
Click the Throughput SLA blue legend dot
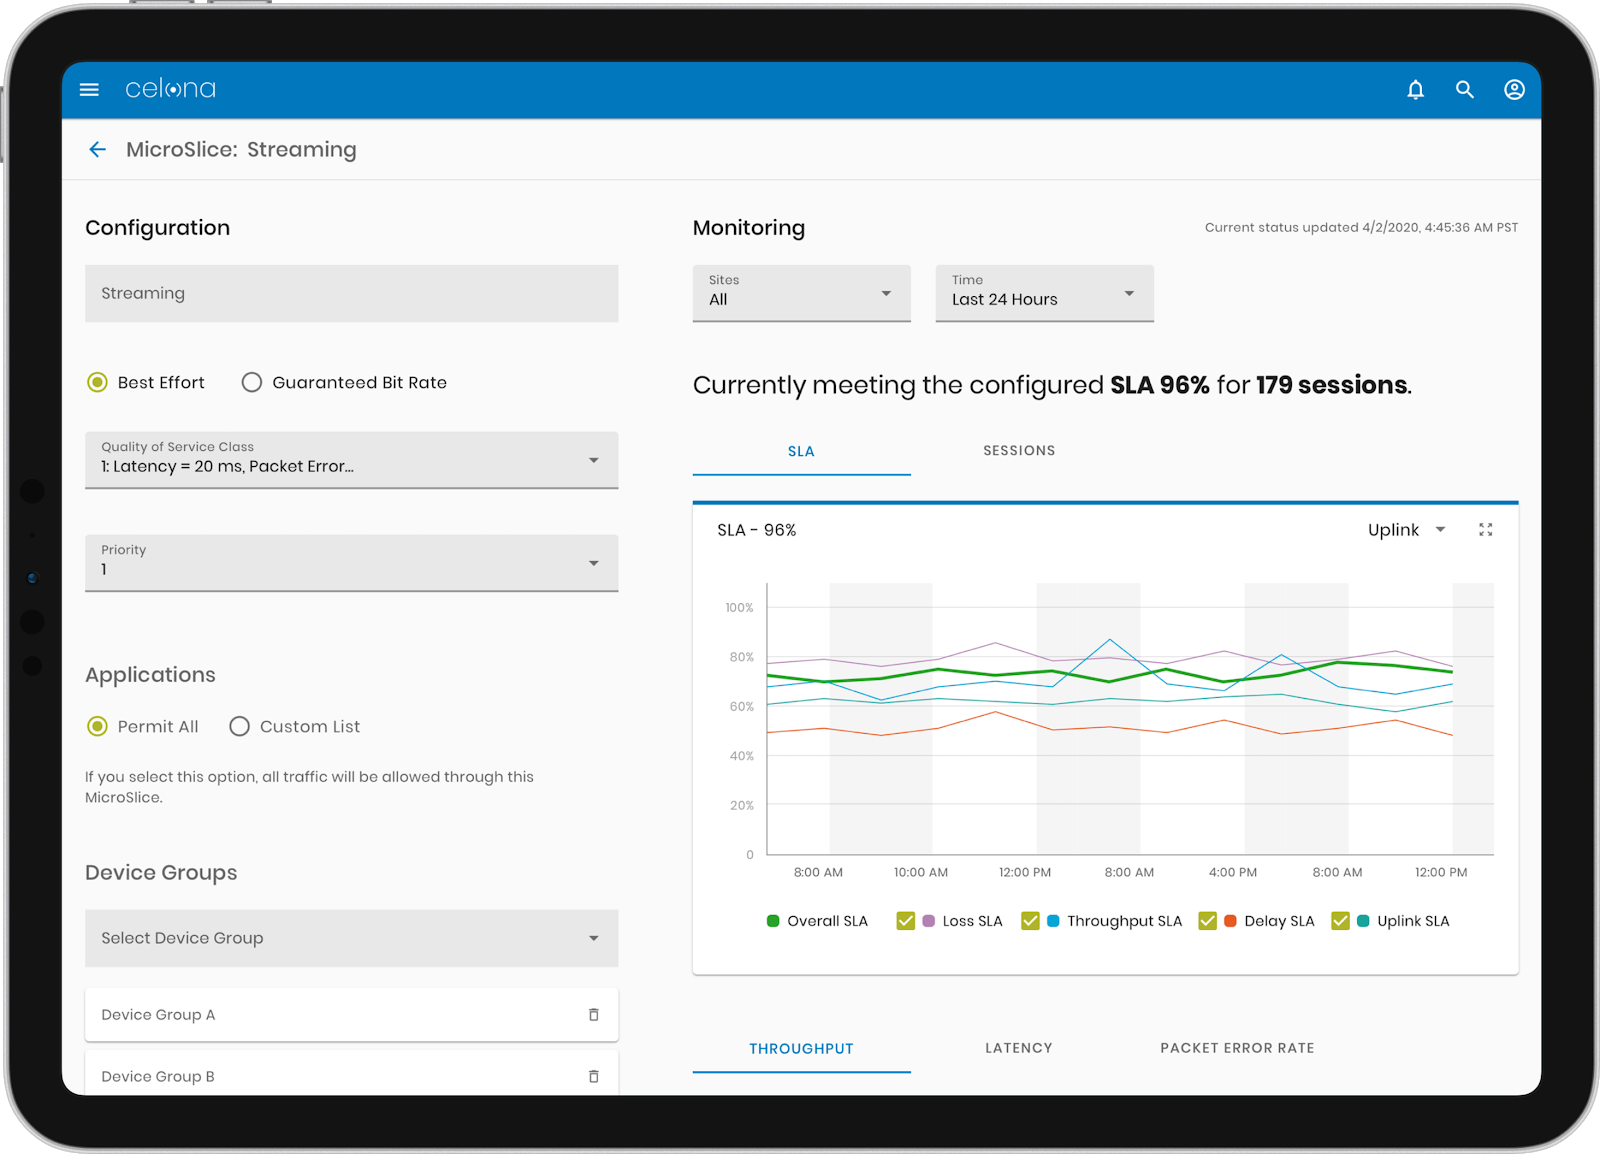tap(1053, 921)
